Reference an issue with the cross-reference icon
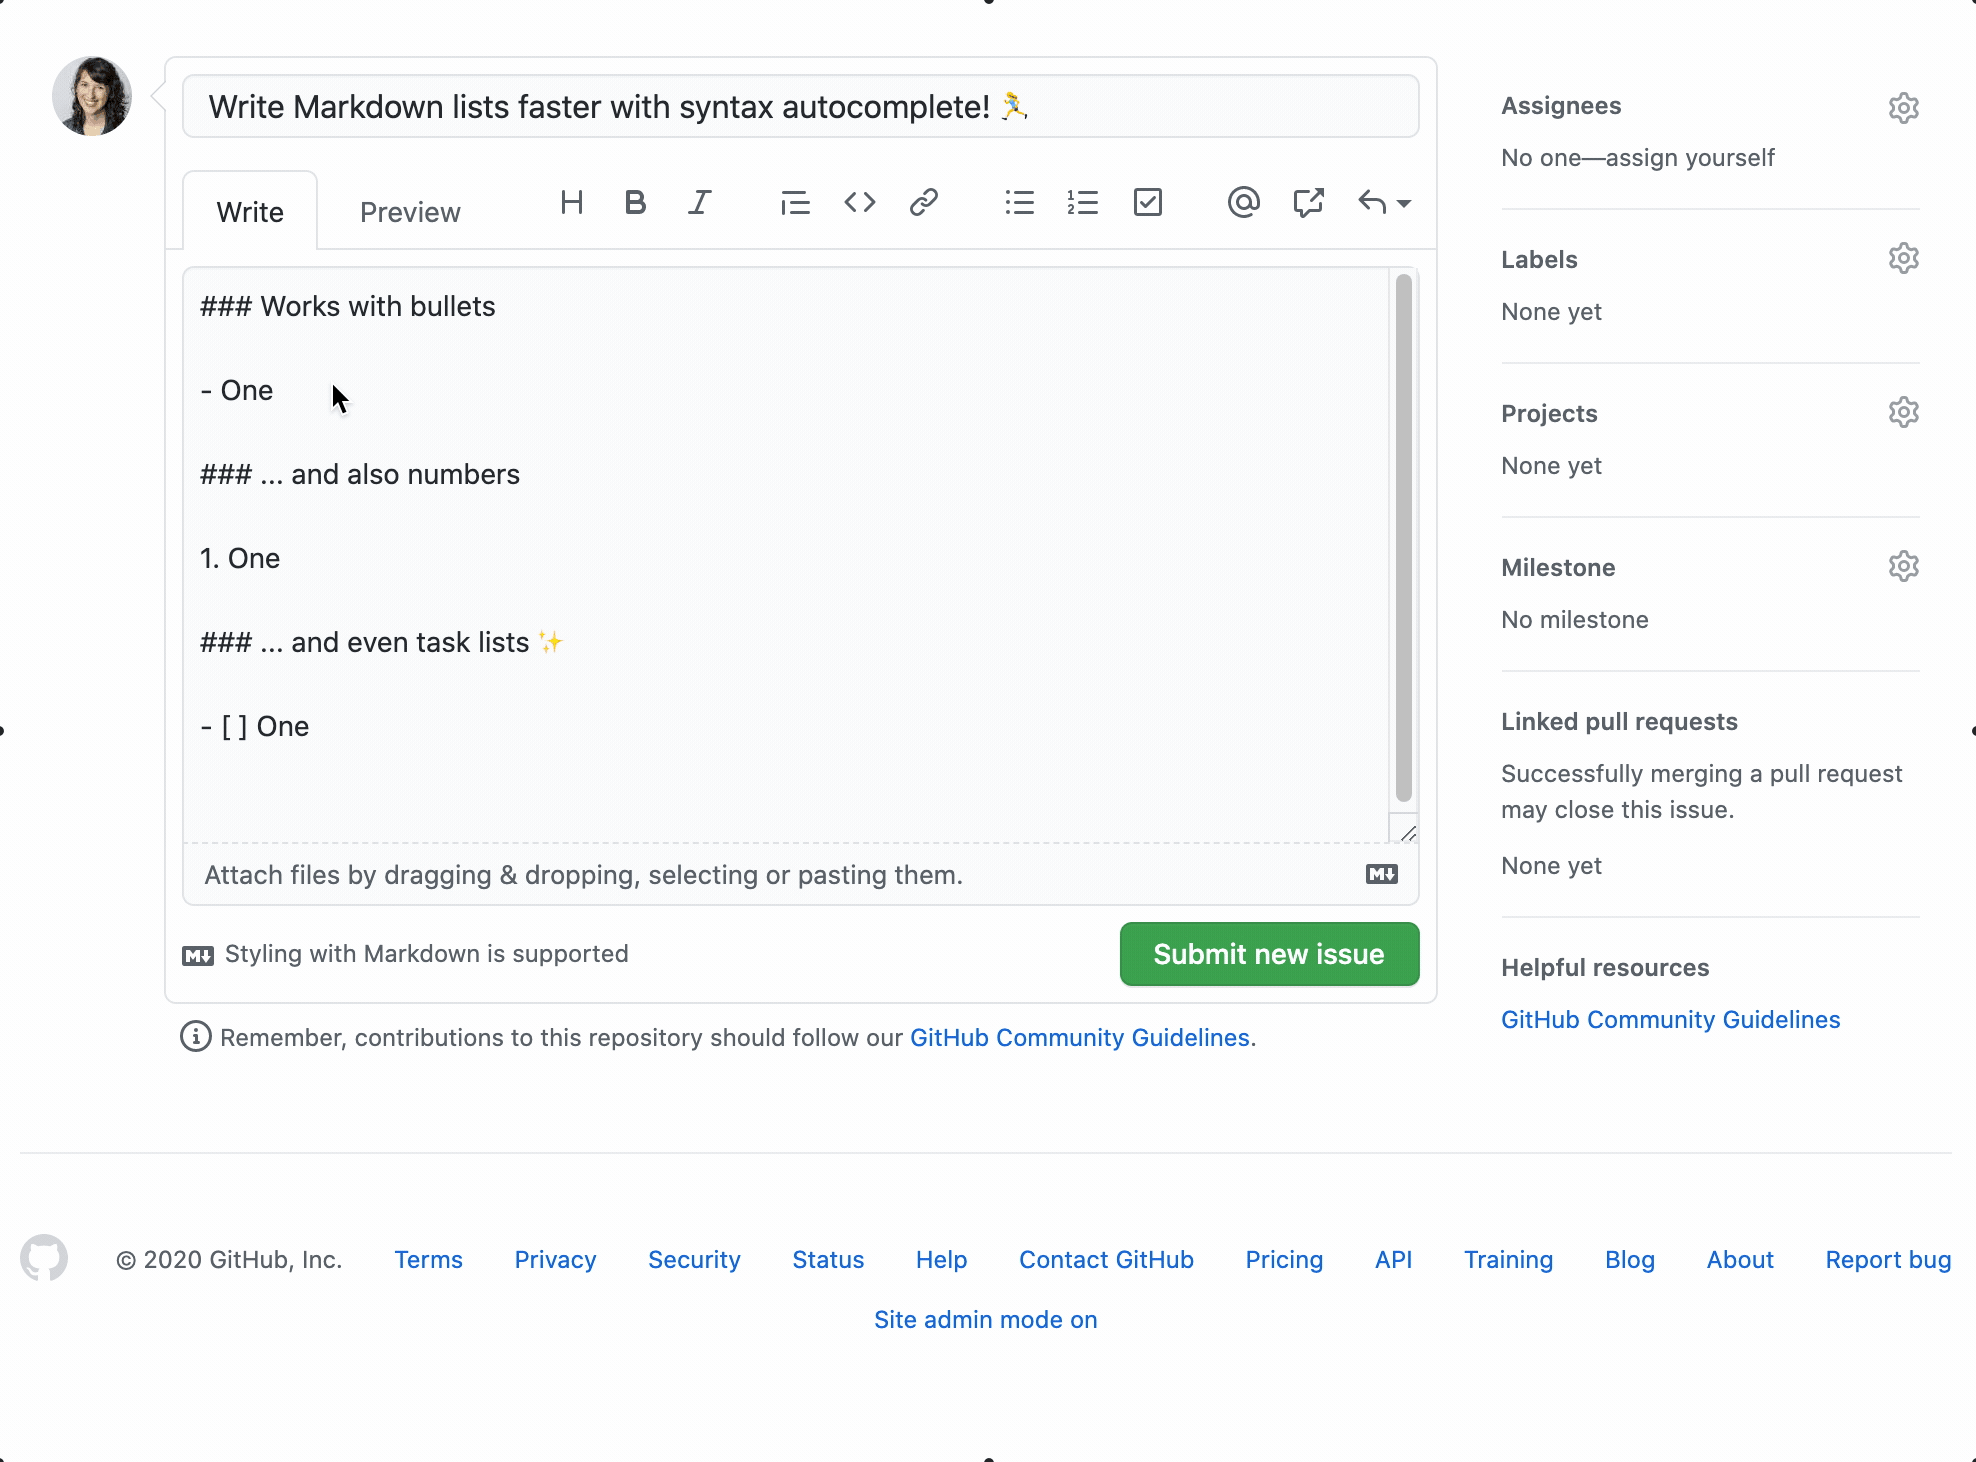The height and width of the screenshot is (1462, 1976). coord(1307,202)
